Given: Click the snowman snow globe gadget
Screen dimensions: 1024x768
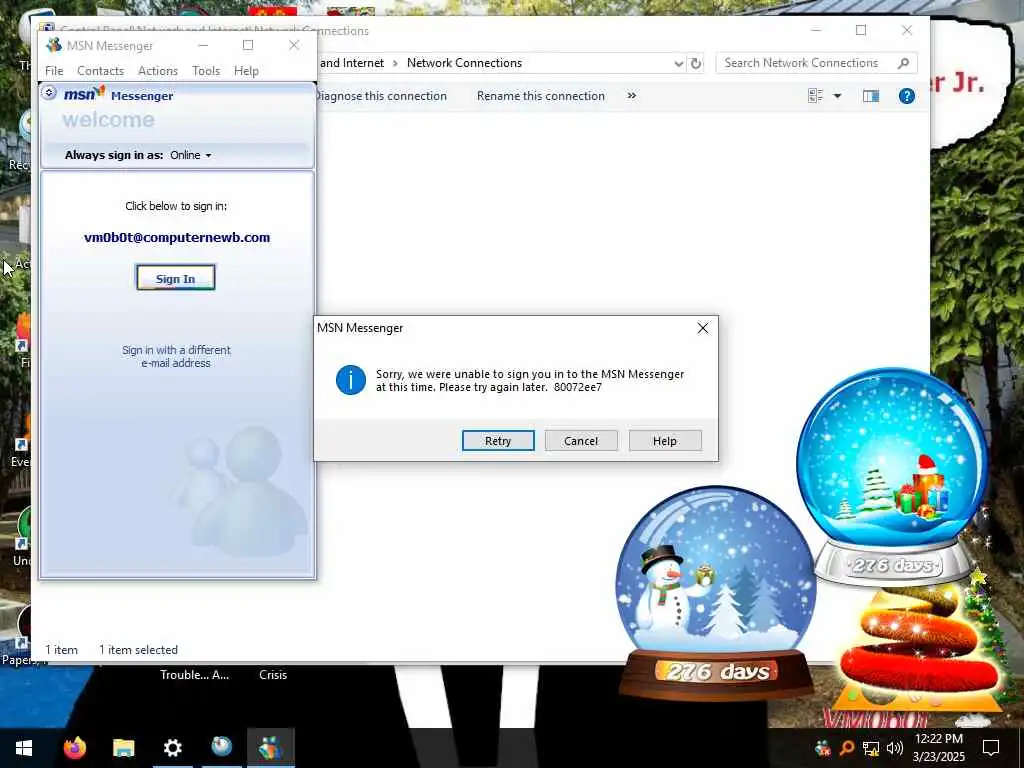Looking at the screenshot, I should [x=716, y=591].
